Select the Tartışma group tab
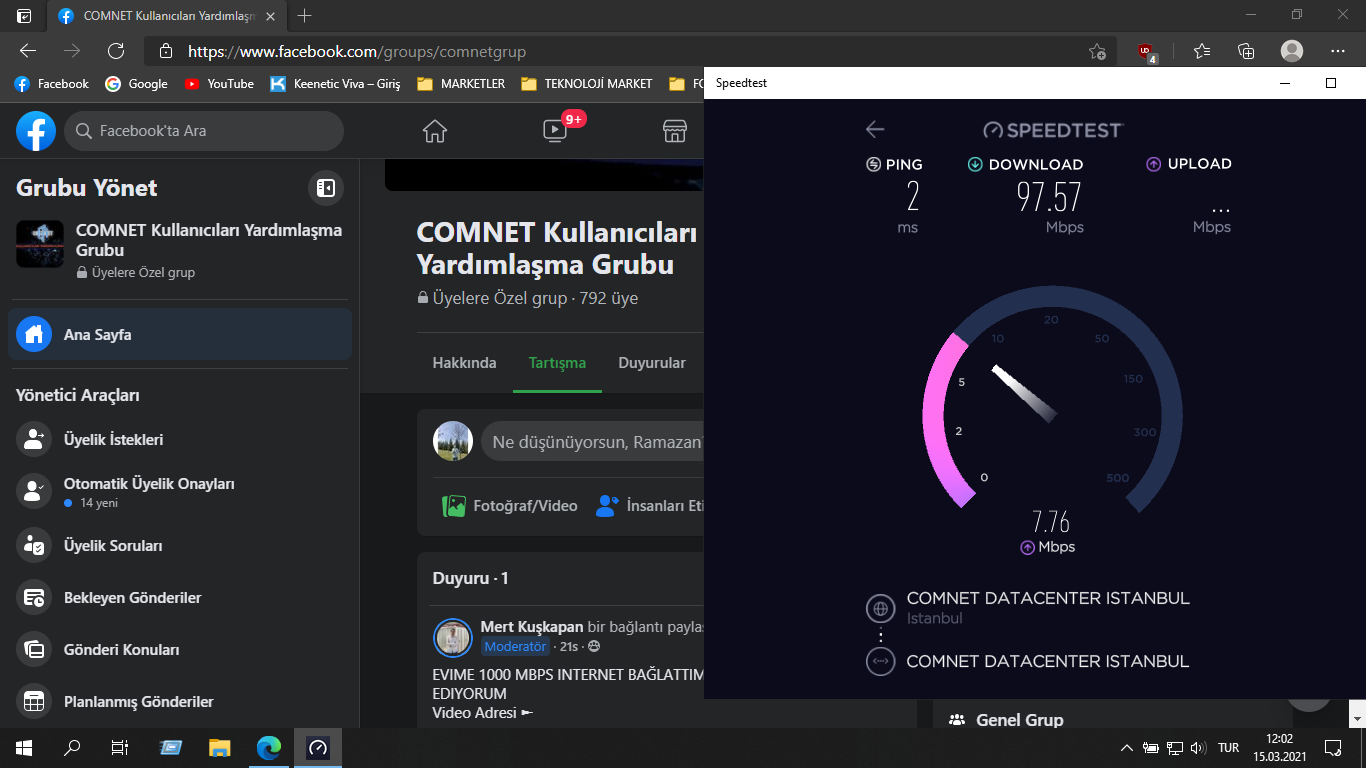1366x768 pixels. tap(557, 363)
